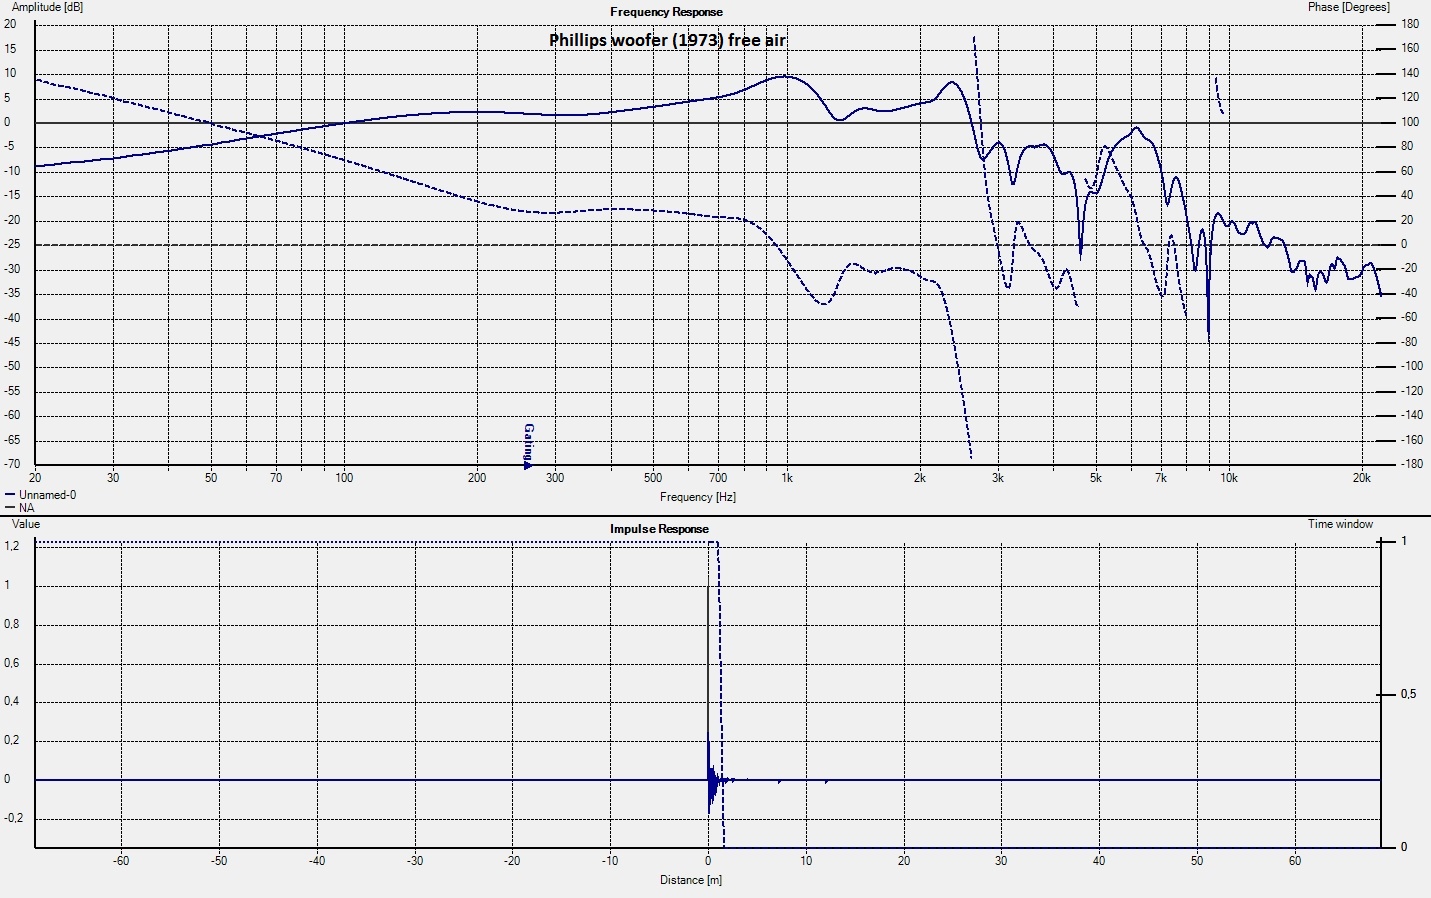1431x898 pixels.
Task: Click the 180 tick on the phase axis
Action: tap(1410, 24)
